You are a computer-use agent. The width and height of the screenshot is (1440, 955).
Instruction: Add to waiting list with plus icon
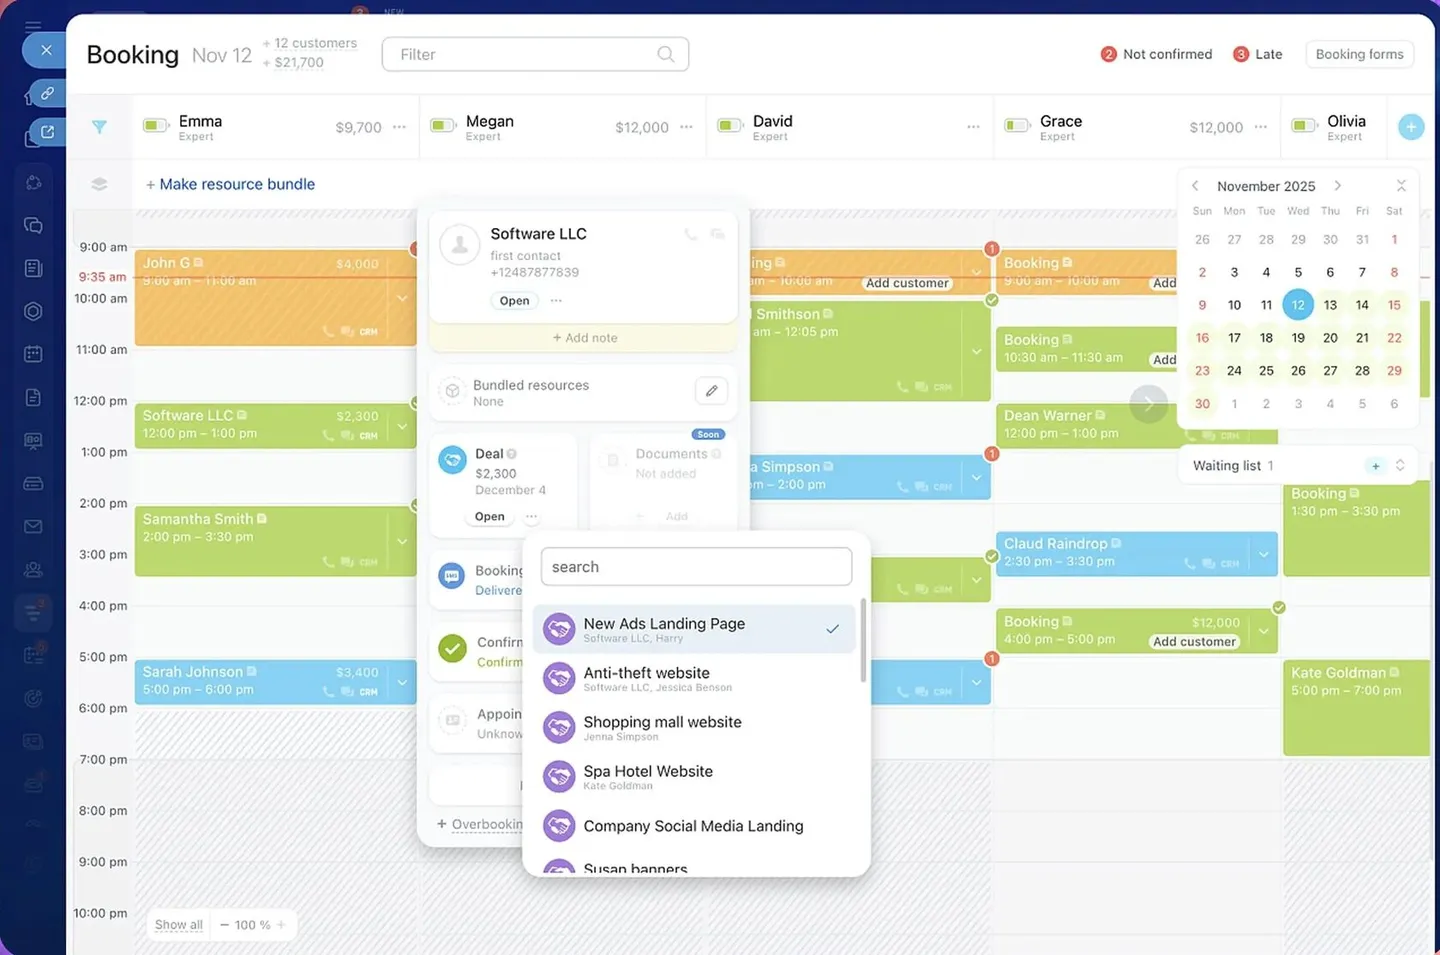(1376, 466)
